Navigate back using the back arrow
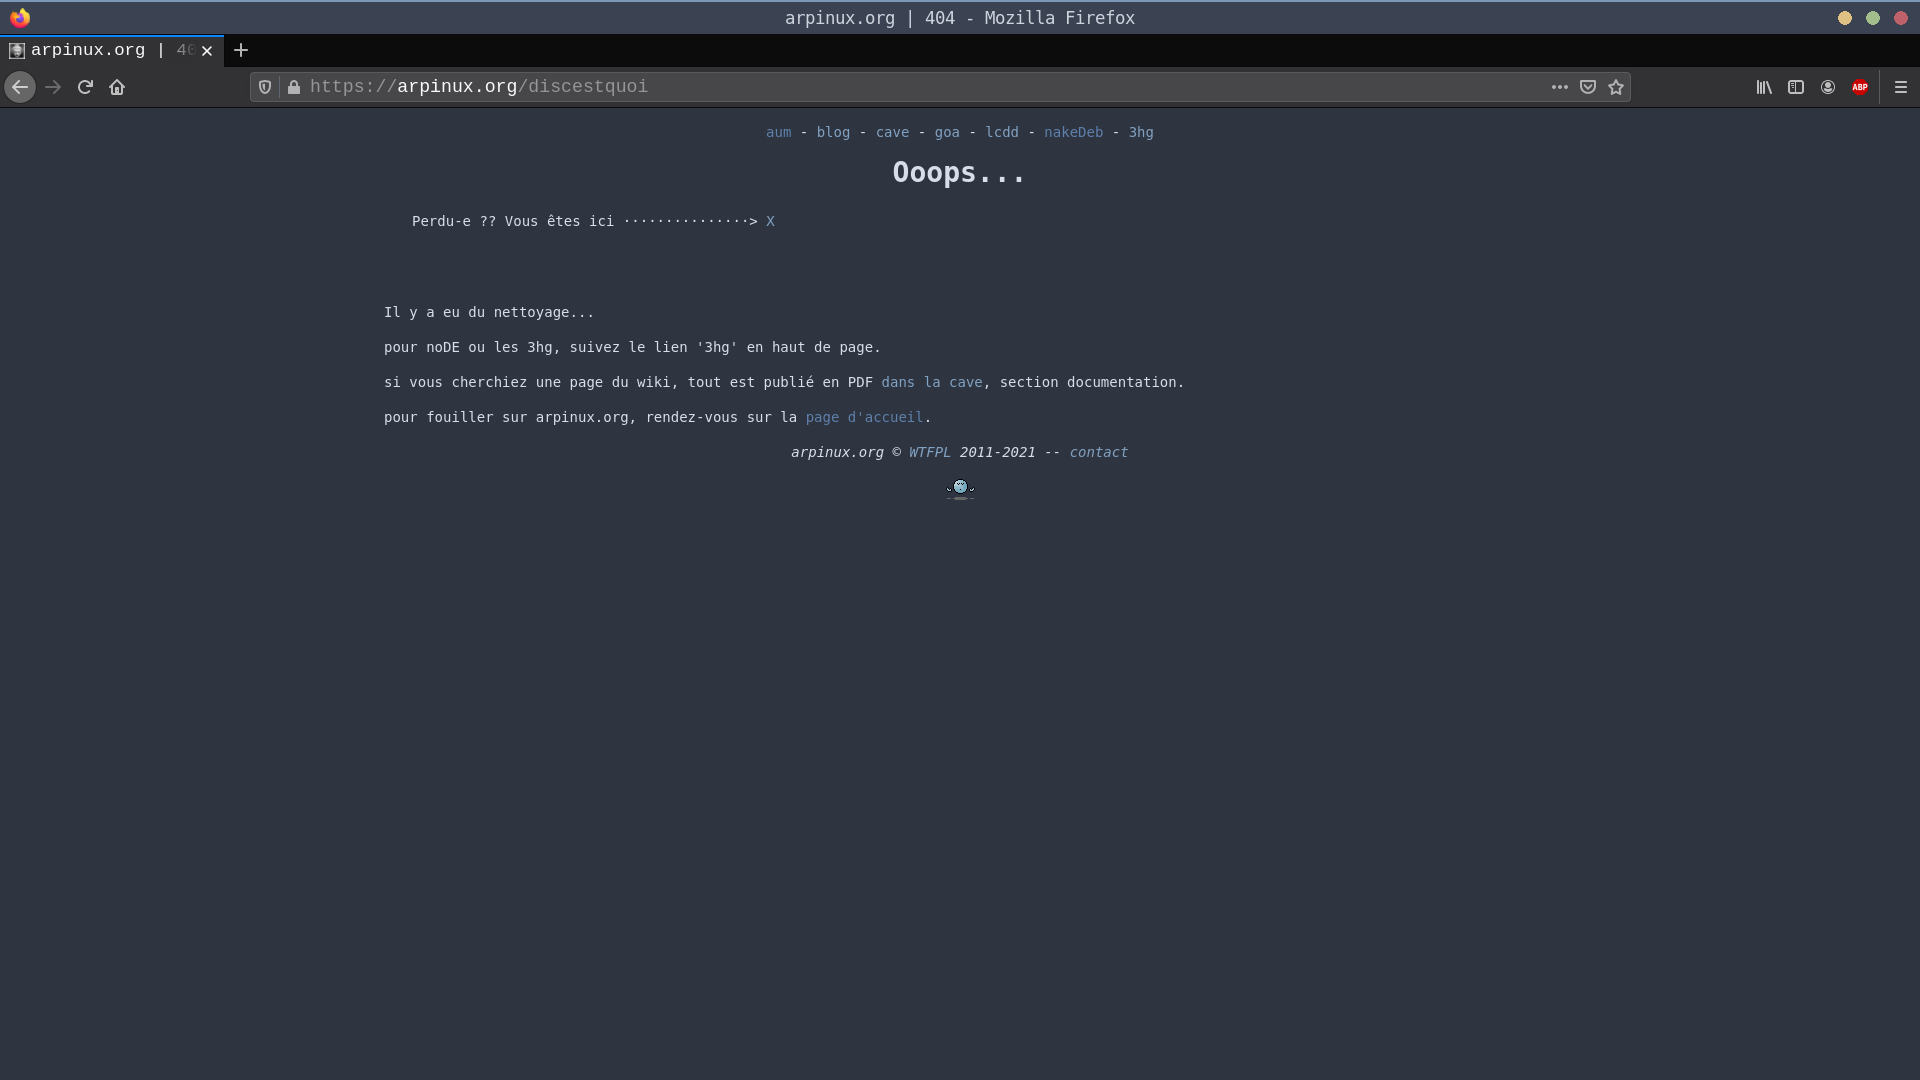 click(x=20, y=87)
